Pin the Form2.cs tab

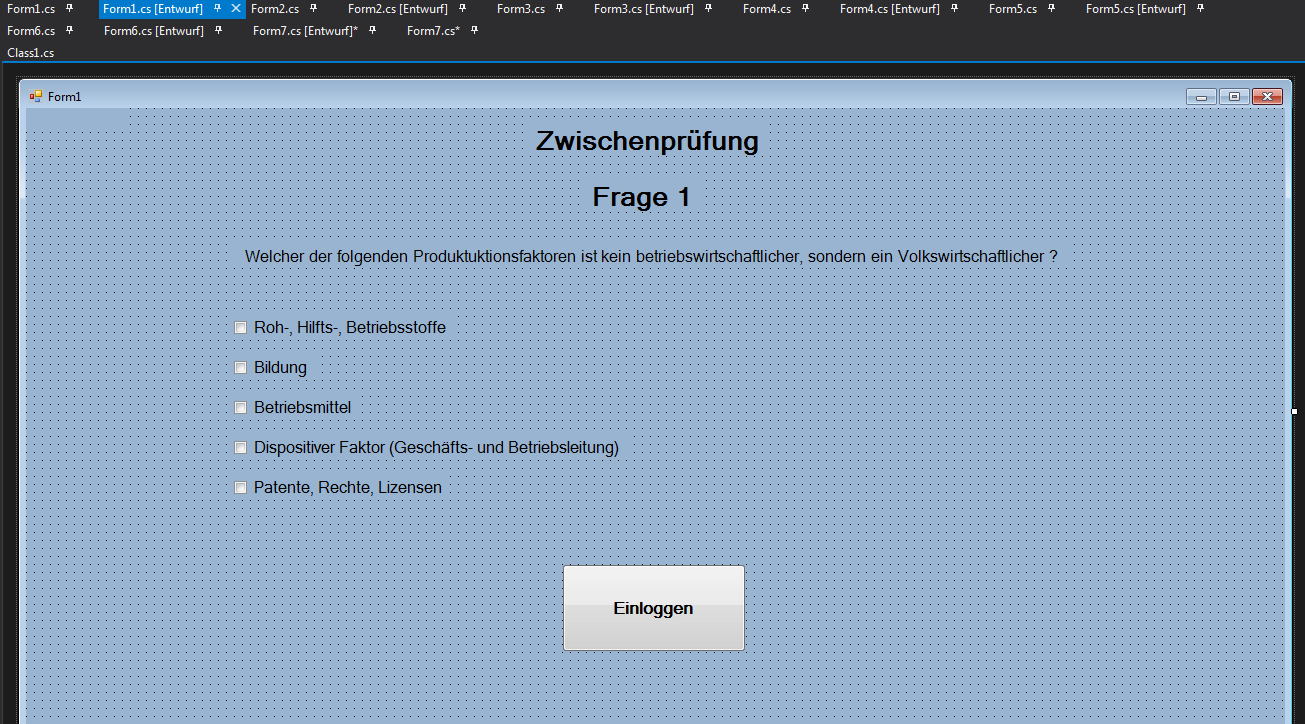click(314, 9)
